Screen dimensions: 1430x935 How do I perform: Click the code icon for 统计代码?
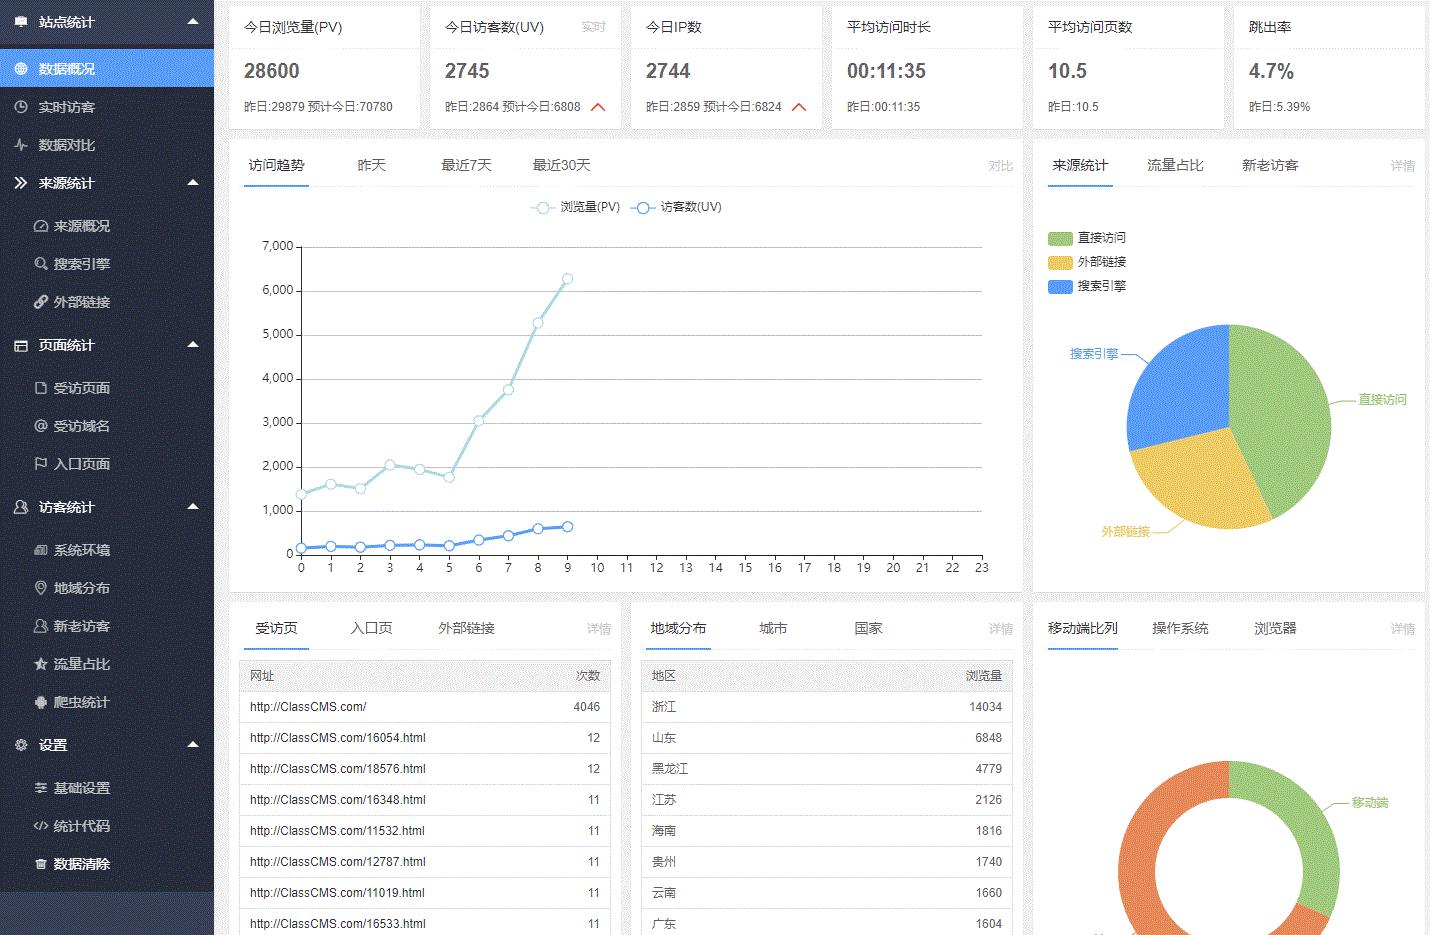(x=41, y=826)
